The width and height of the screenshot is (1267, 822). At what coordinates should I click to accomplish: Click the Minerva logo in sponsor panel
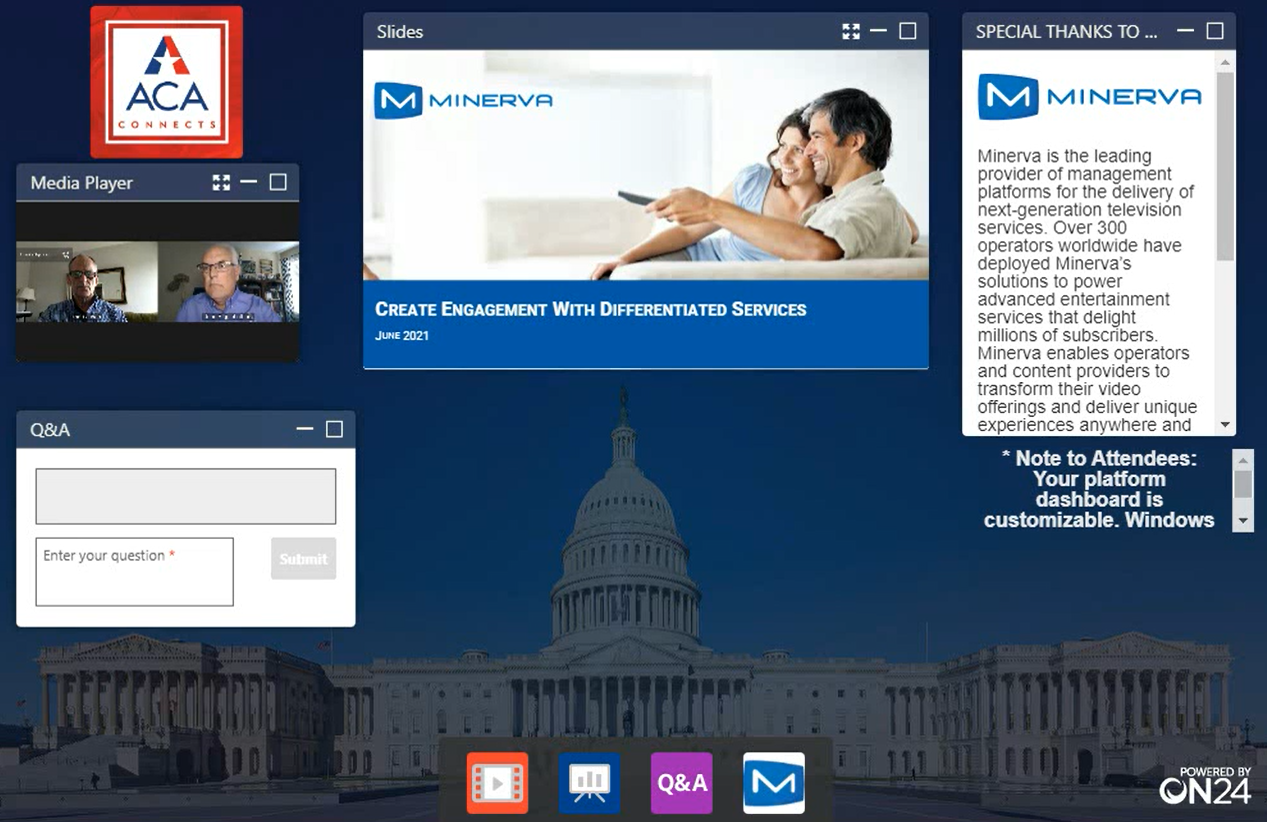click(x=1090, y=97)
